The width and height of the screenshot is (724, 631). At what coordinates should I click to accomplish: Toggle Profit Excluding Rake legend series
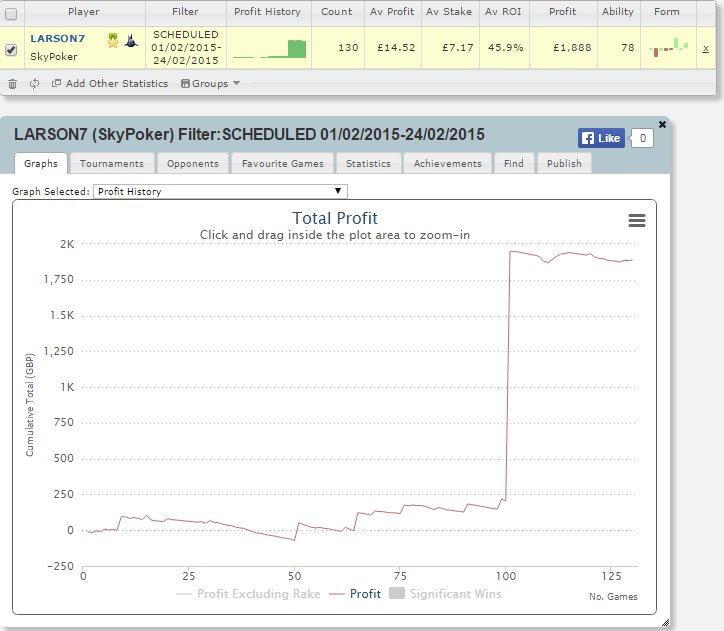point(248,594)
